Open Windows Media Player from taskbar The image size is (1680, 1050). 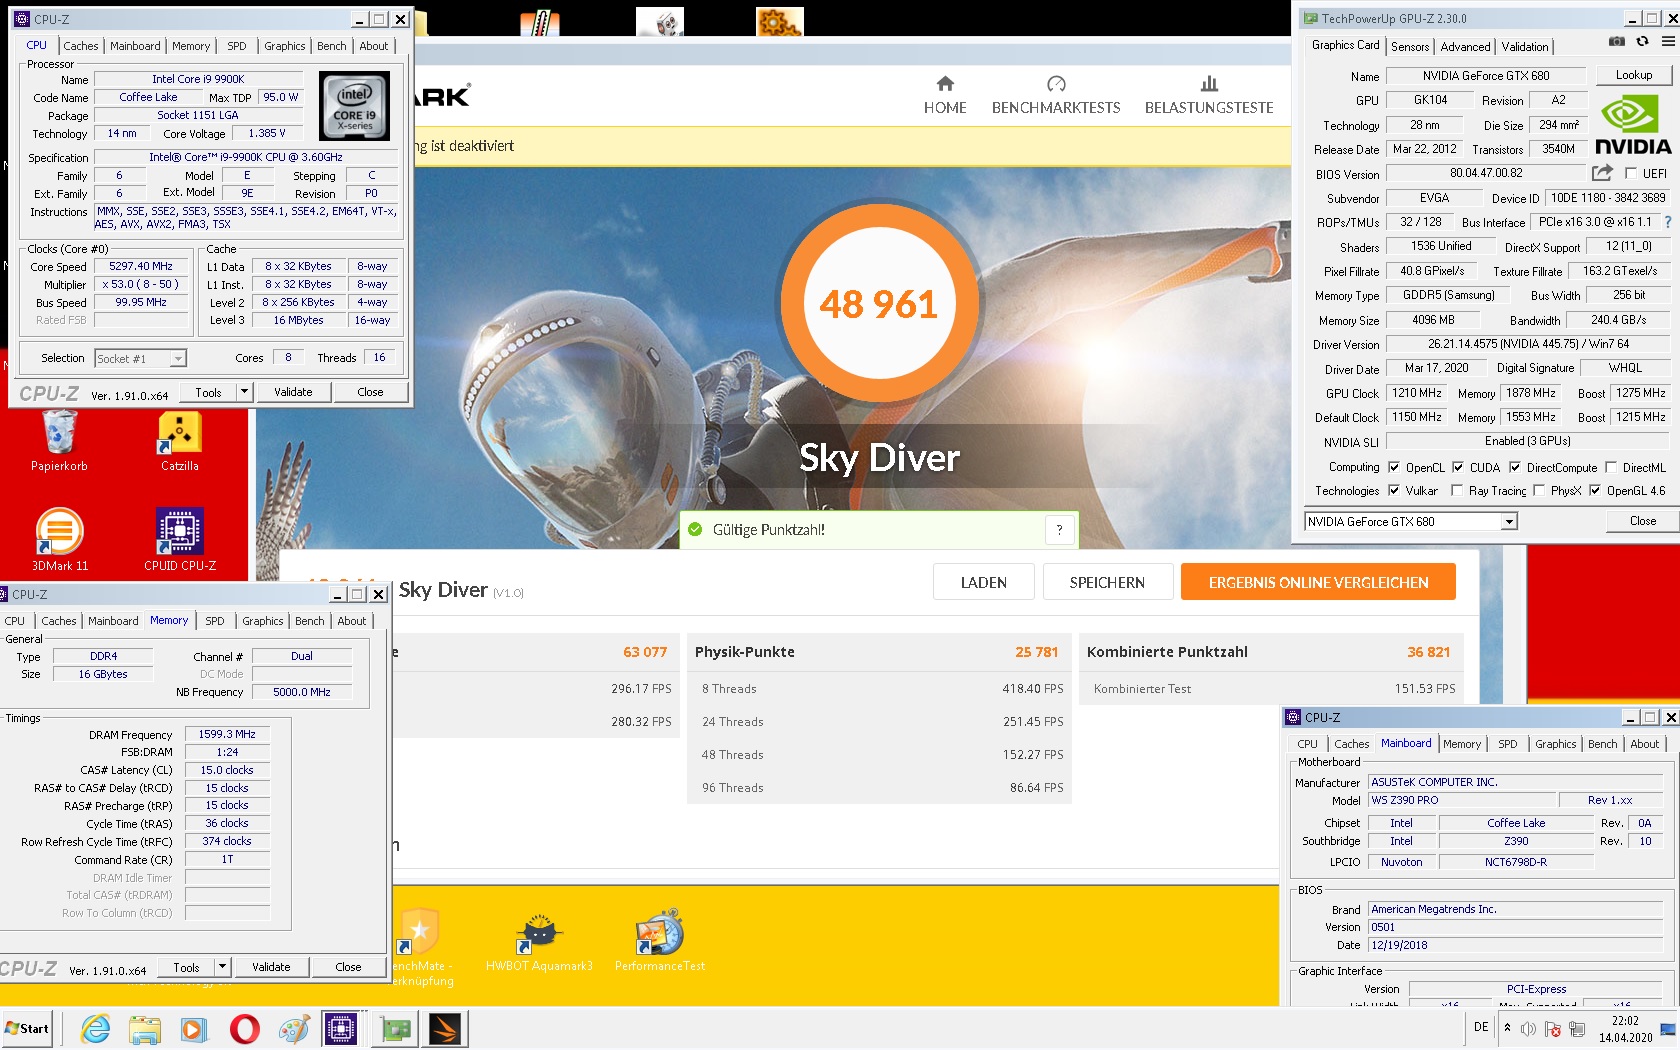tap(194, 1029)
